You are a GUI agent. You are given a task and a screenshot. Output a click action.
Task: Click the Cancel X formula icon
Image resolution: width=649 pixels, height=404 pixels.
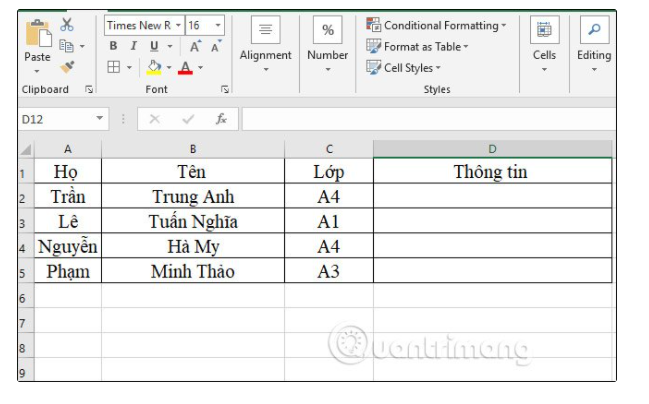(x=155, y=119)
